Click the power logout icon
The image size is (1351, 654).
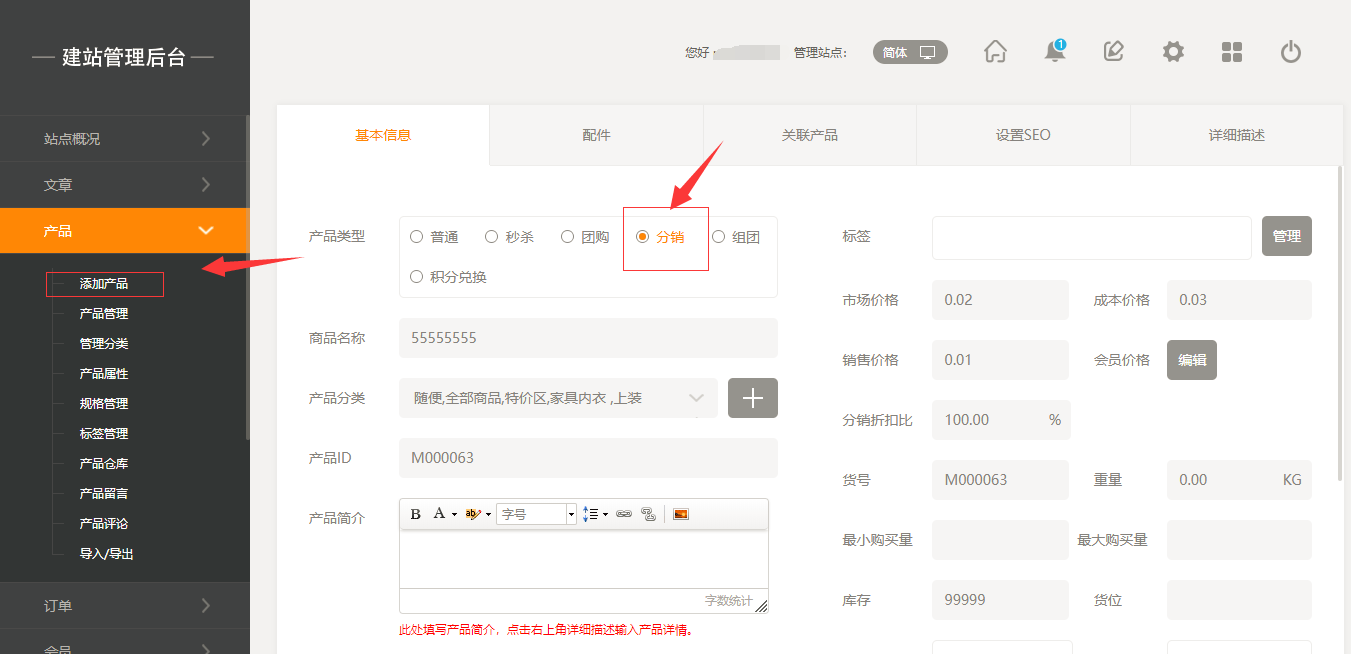[1291, 52]
